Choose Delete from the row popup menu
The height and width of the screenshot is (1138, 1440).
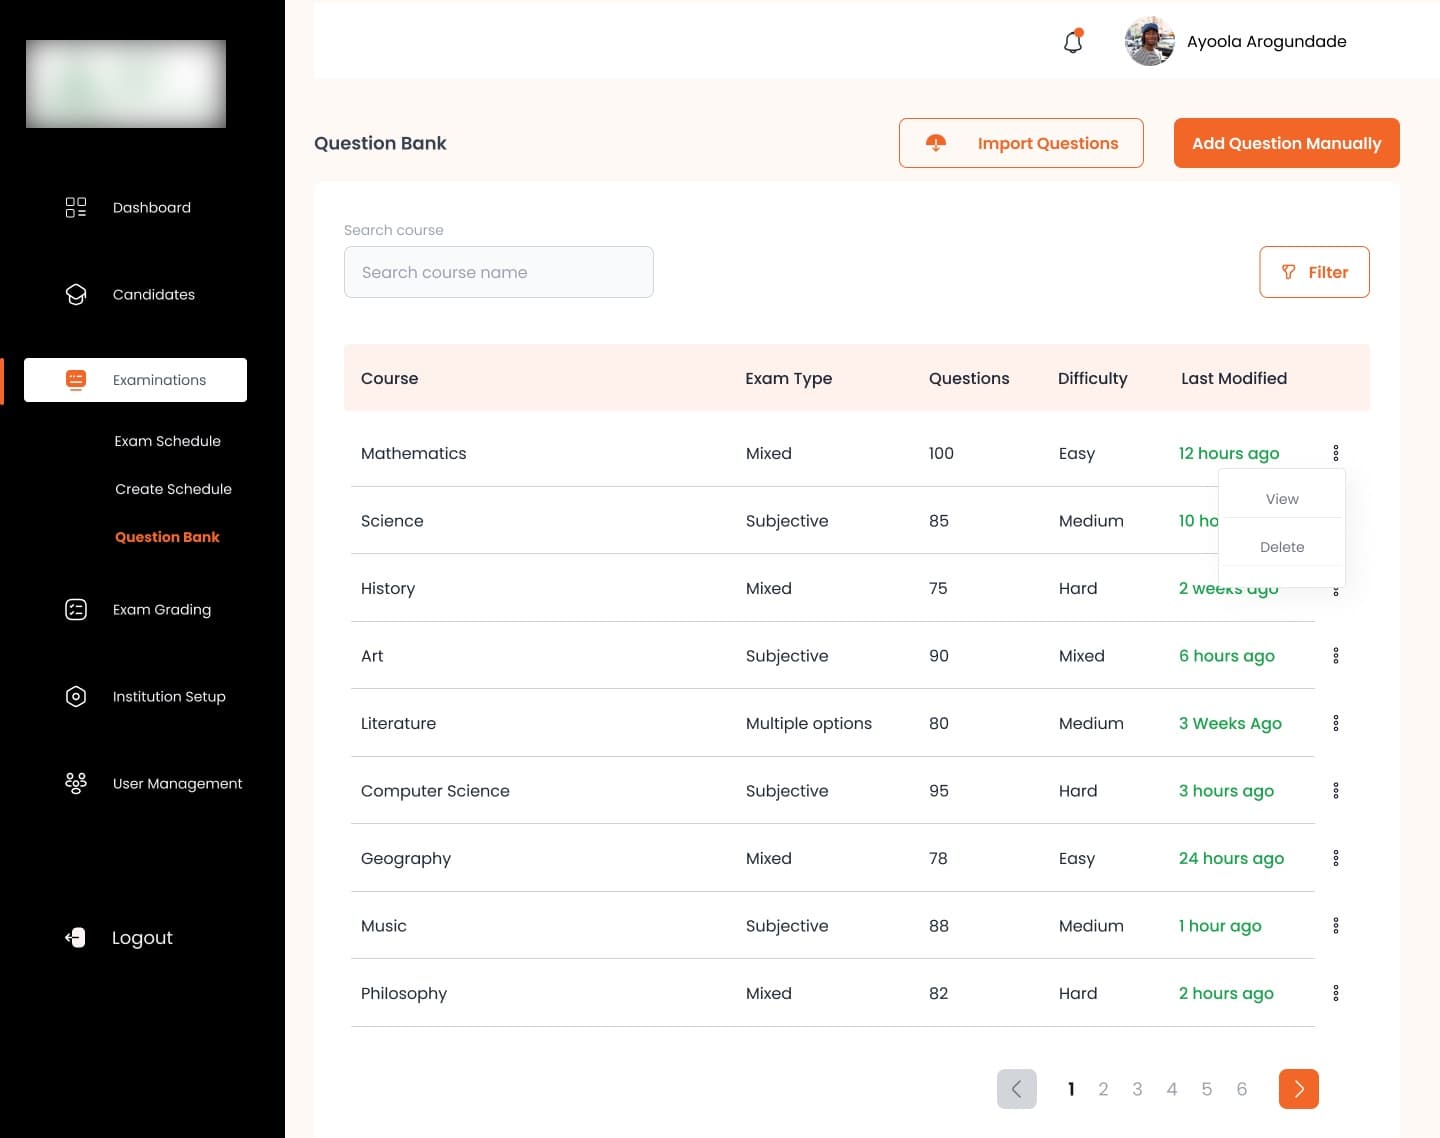click(1282, 547)
